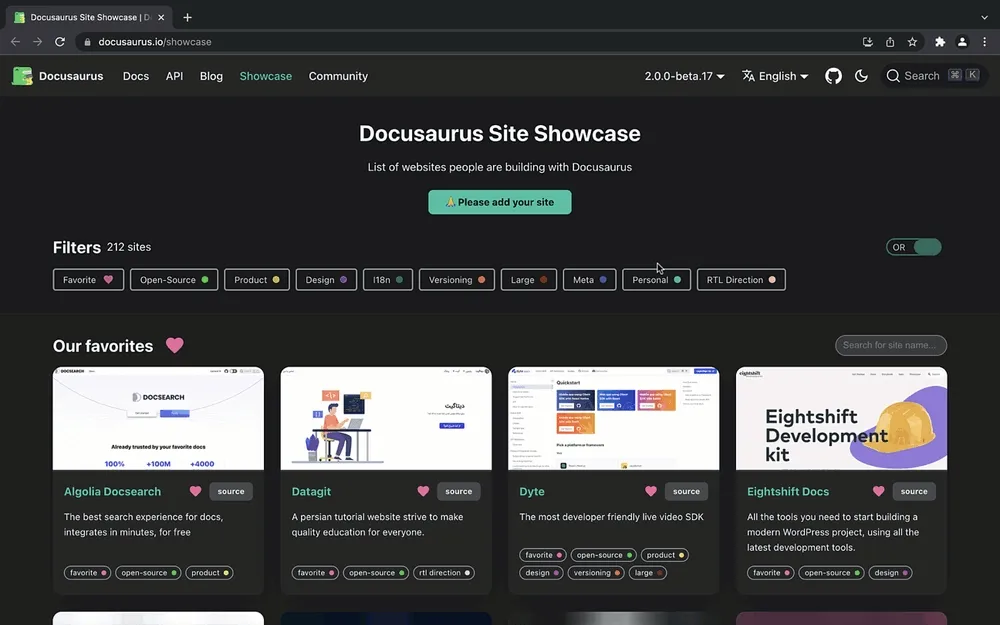Open the Eightshift Docs title link
This screenshot has width=1000, height=625.
pyautogui.click(x=788, y=492)
